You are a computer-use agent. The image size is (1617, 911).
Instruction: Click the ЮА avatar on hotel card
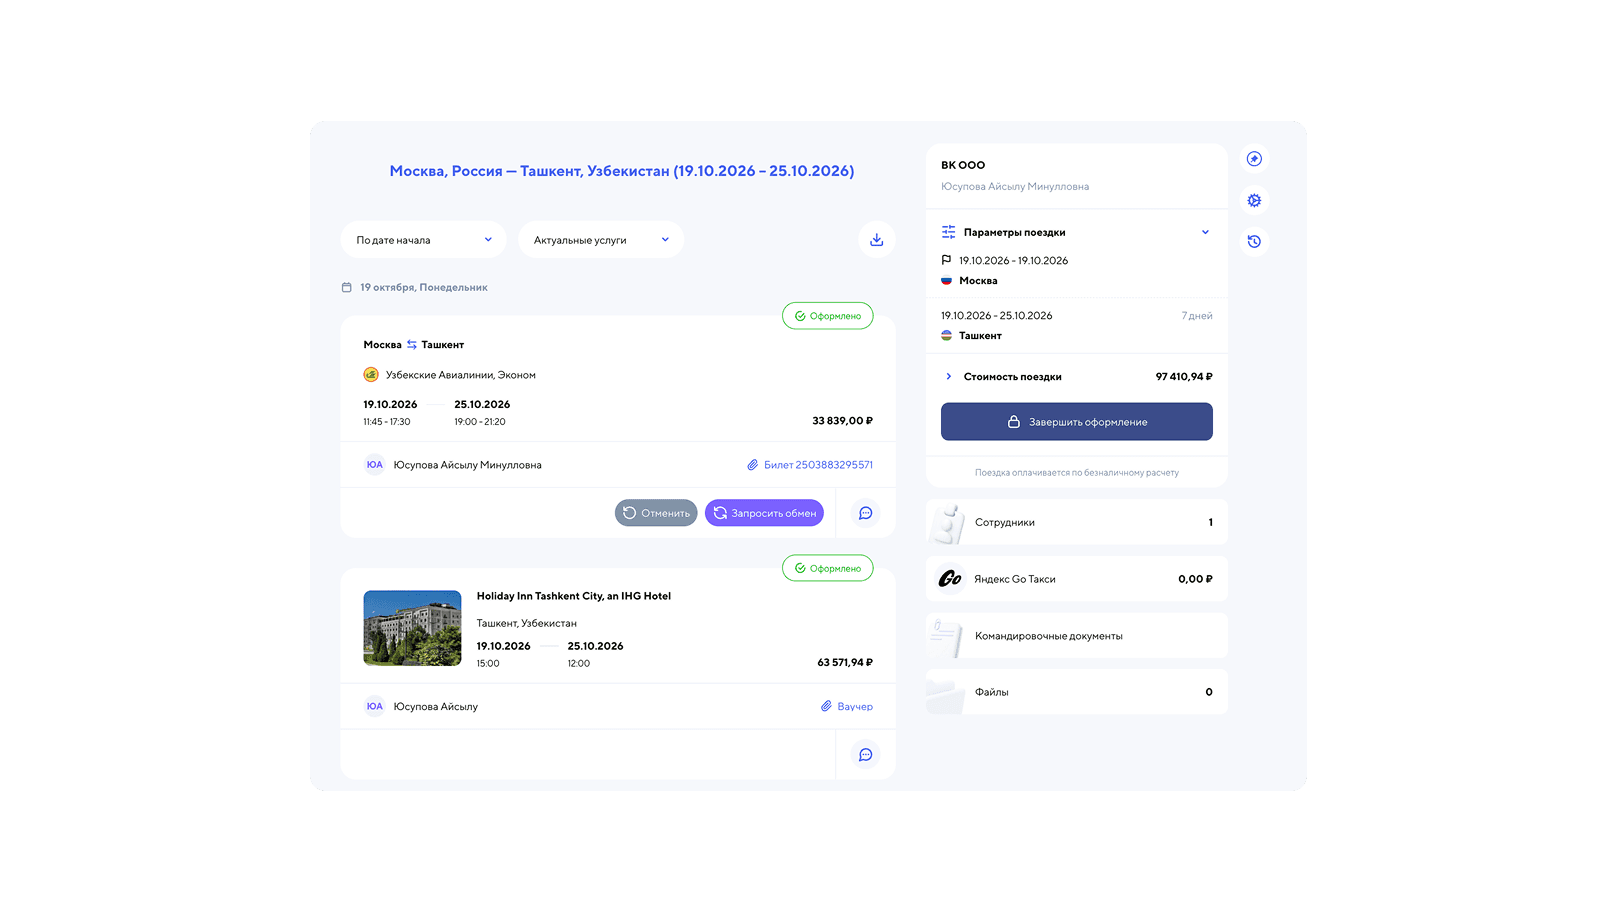pyautogui.click(x=374, y=707)
